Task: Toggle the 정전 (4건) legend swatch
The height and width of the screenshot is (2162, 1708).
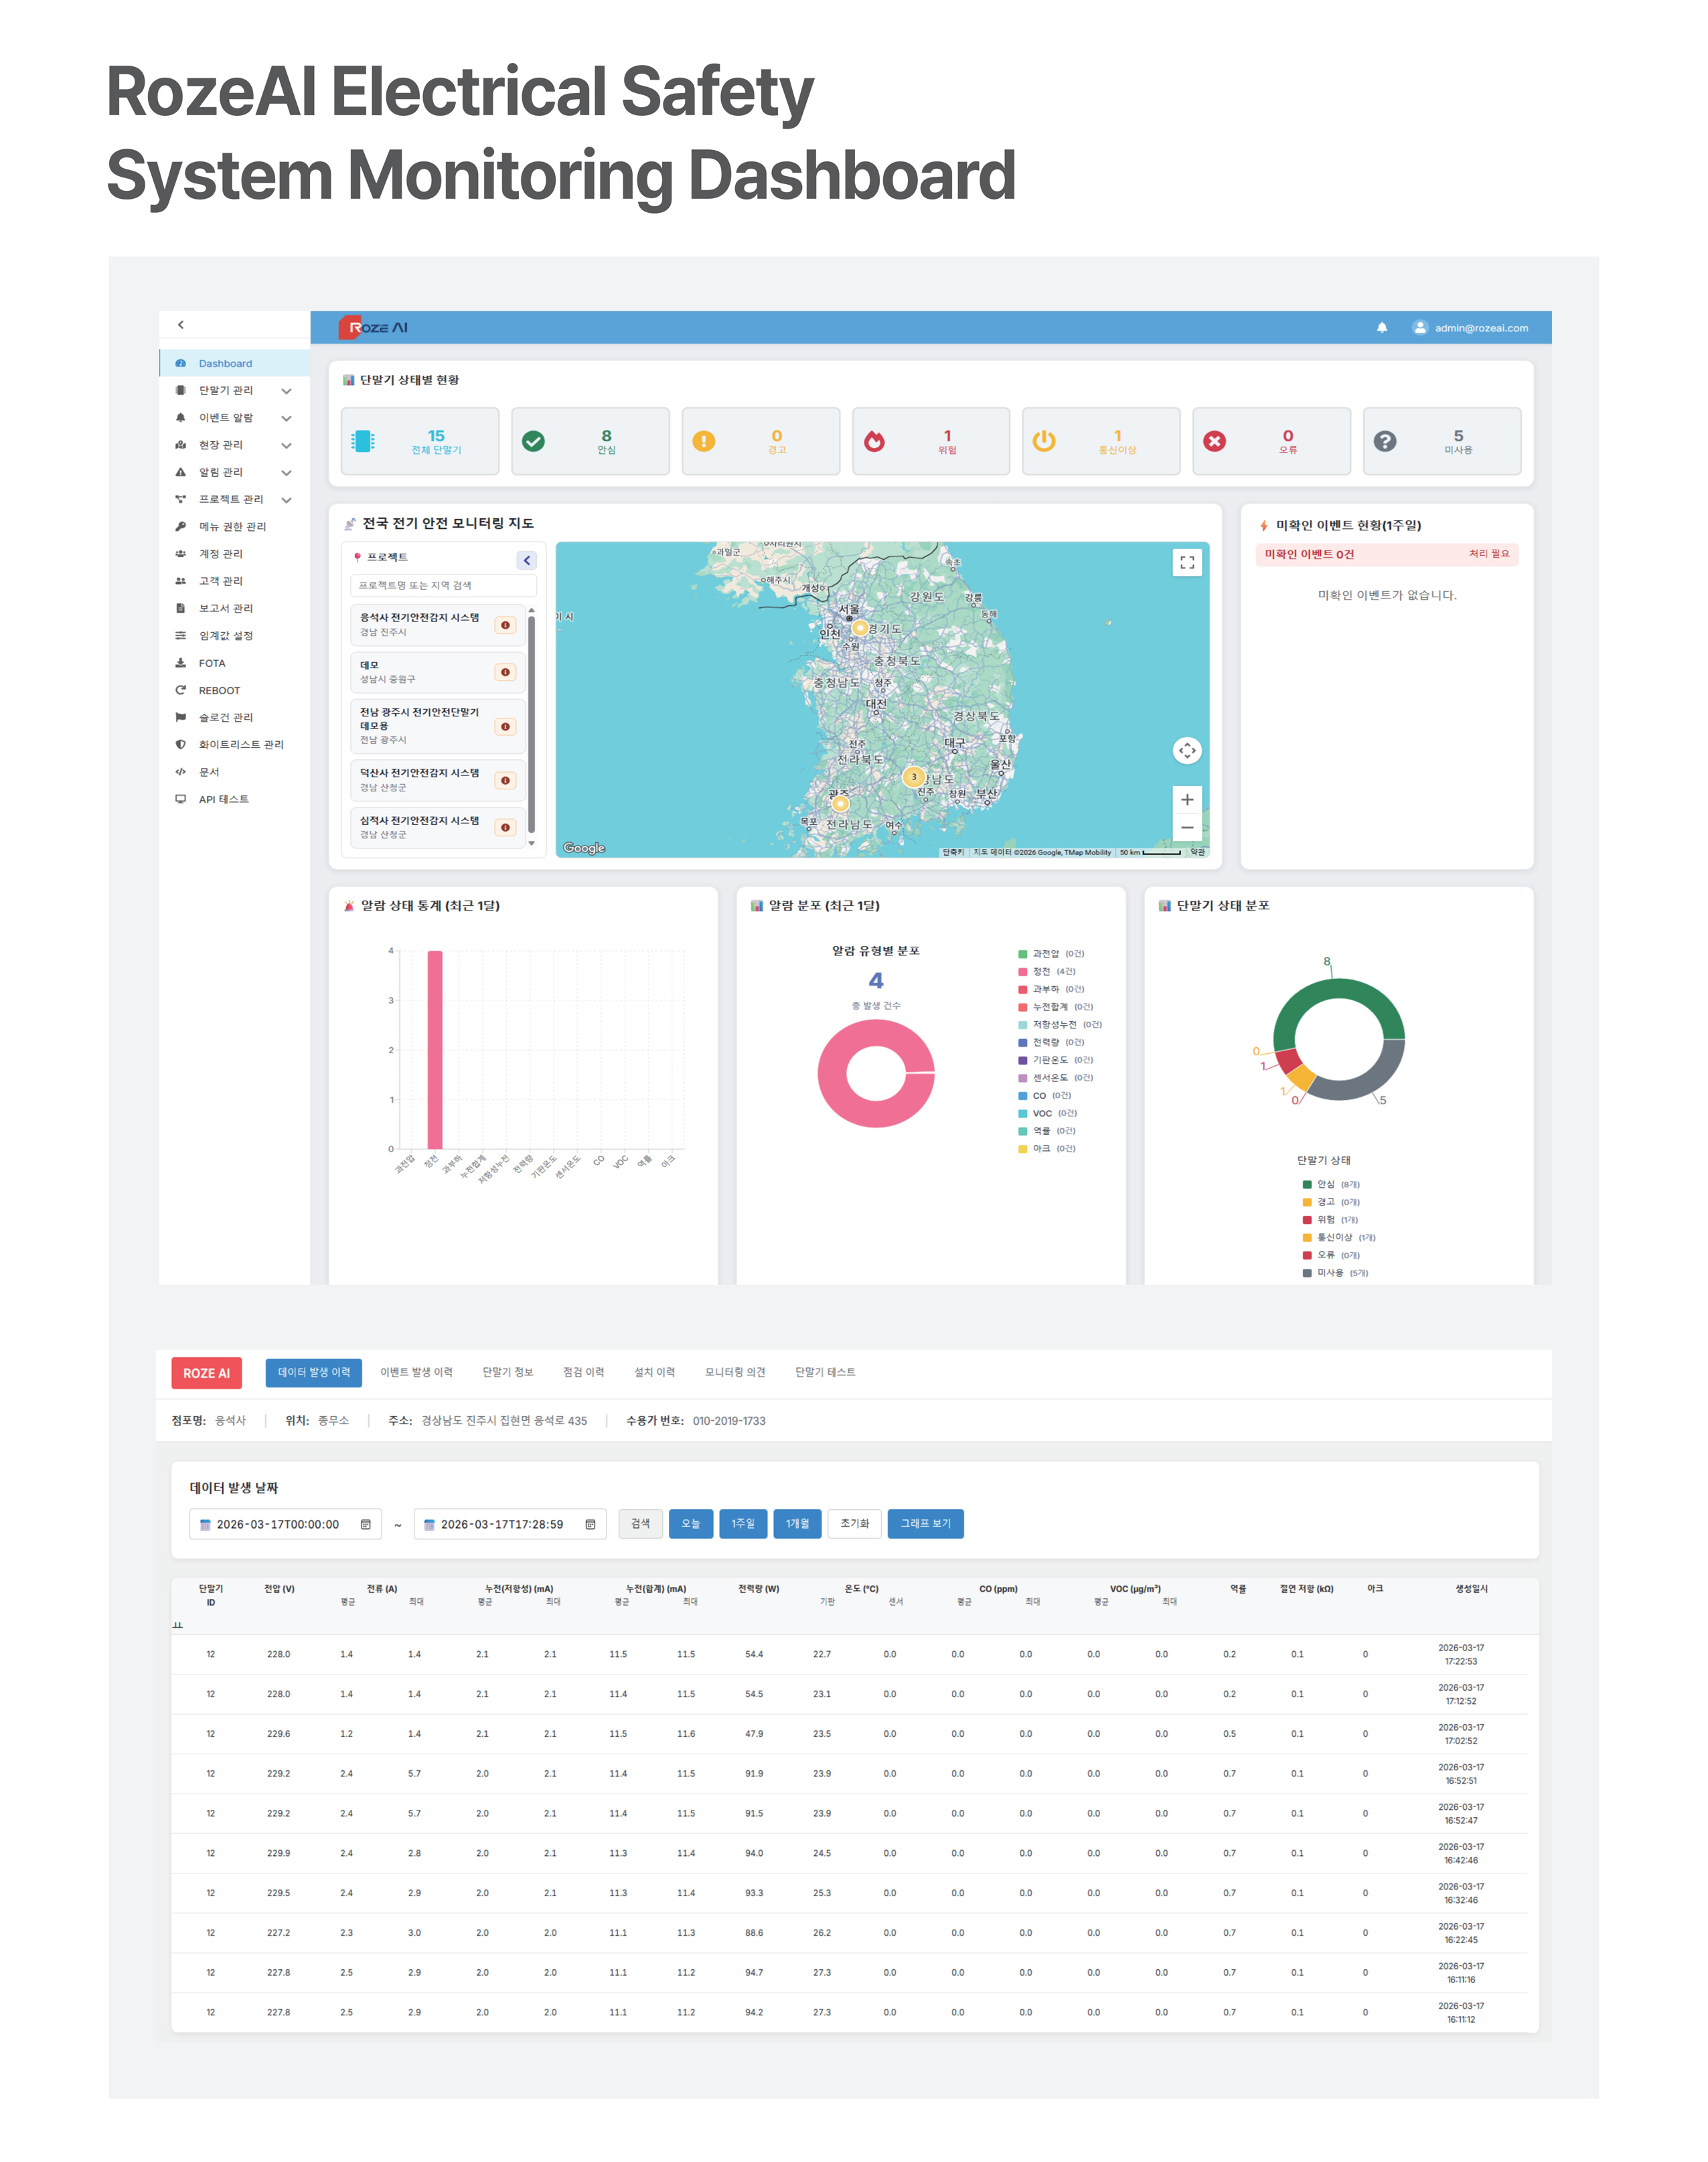Action: pos(1023,971)
